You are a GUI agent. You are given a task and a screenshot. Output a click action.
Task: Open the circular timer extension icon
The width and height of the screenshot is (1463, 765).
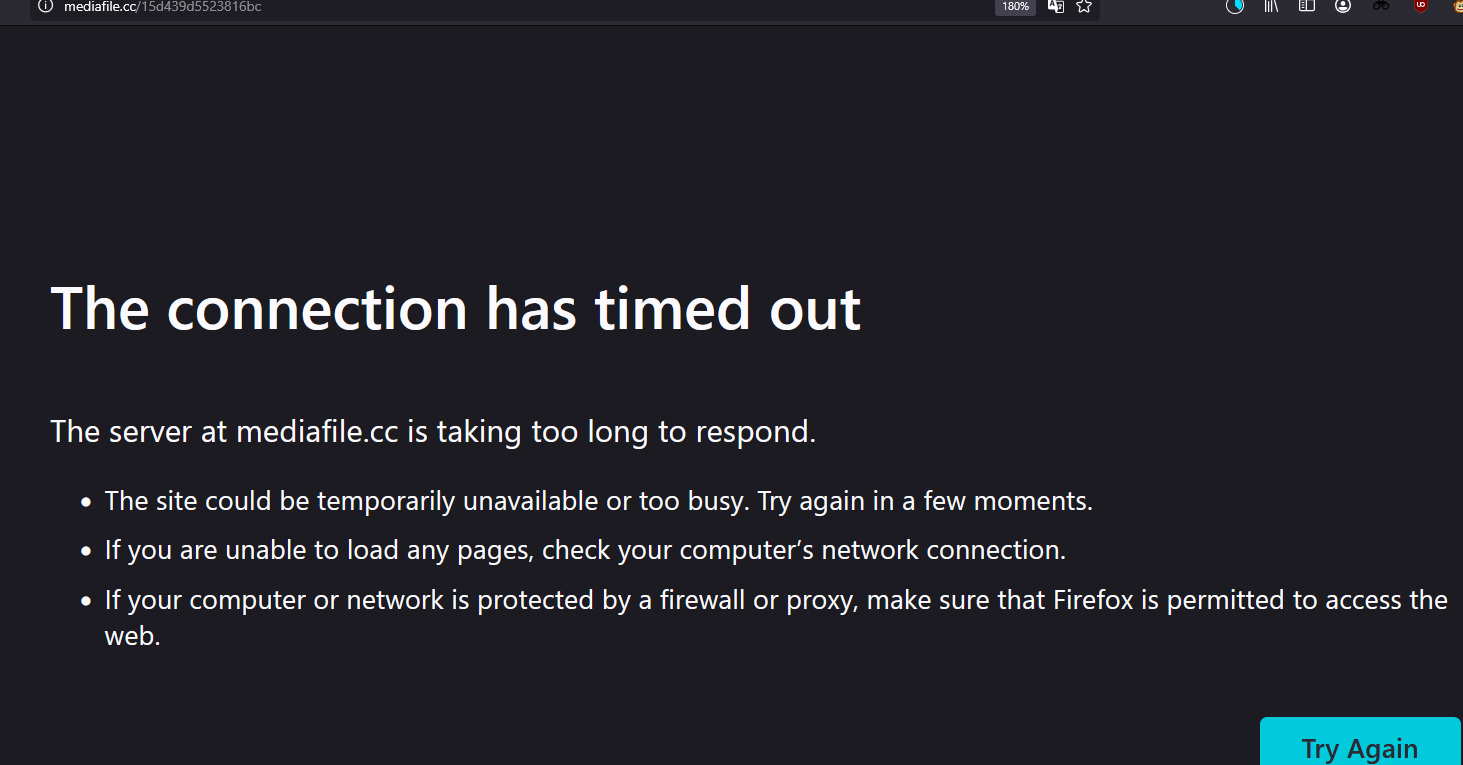pyautogui.click(x=1235, y=6)
